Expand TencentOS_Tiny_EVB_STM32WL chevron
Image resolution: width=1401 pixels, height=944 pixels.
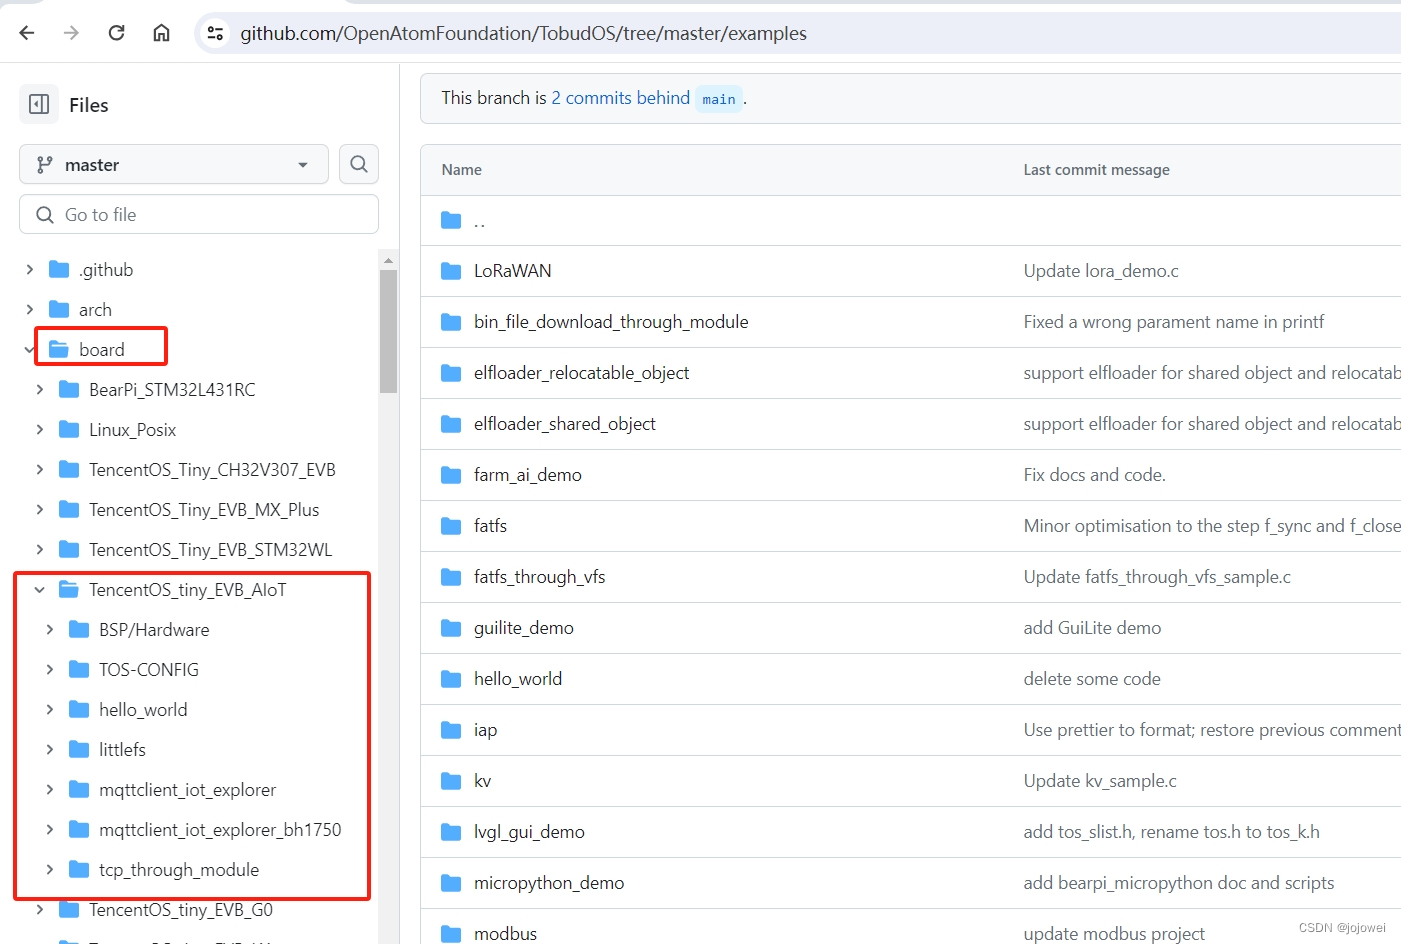[40, 549]
